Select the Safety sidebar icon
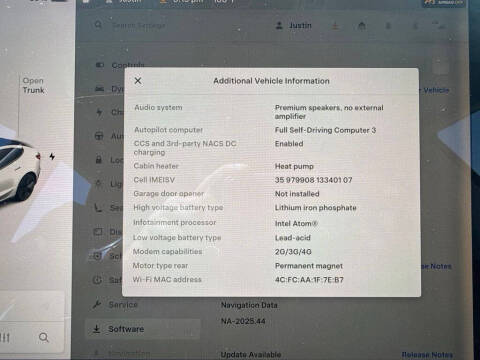The image size is (480, 360). coord(97,280)
